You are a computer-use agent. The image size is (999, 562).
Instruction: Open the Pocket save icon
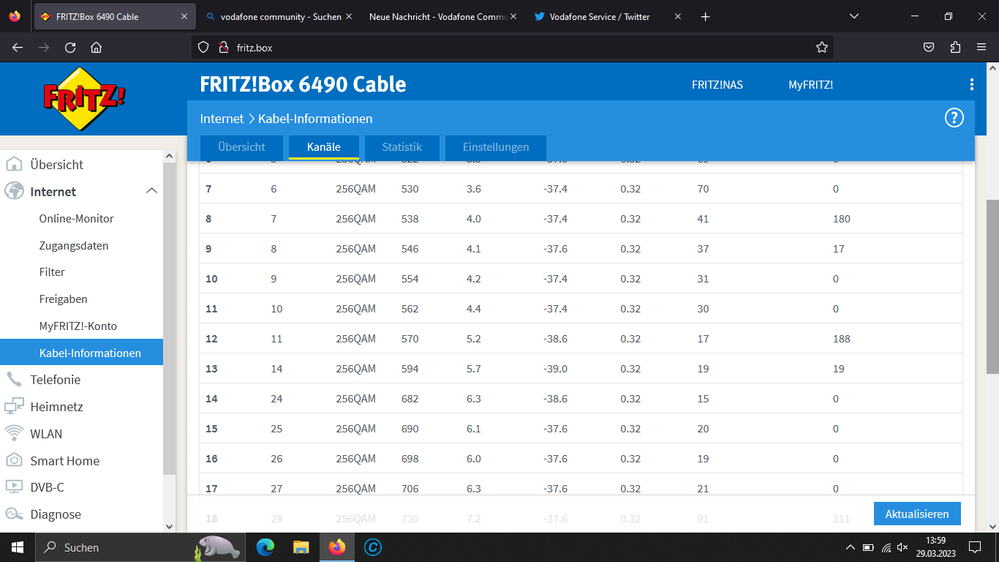pyautogui.click(x=928, y=47)
